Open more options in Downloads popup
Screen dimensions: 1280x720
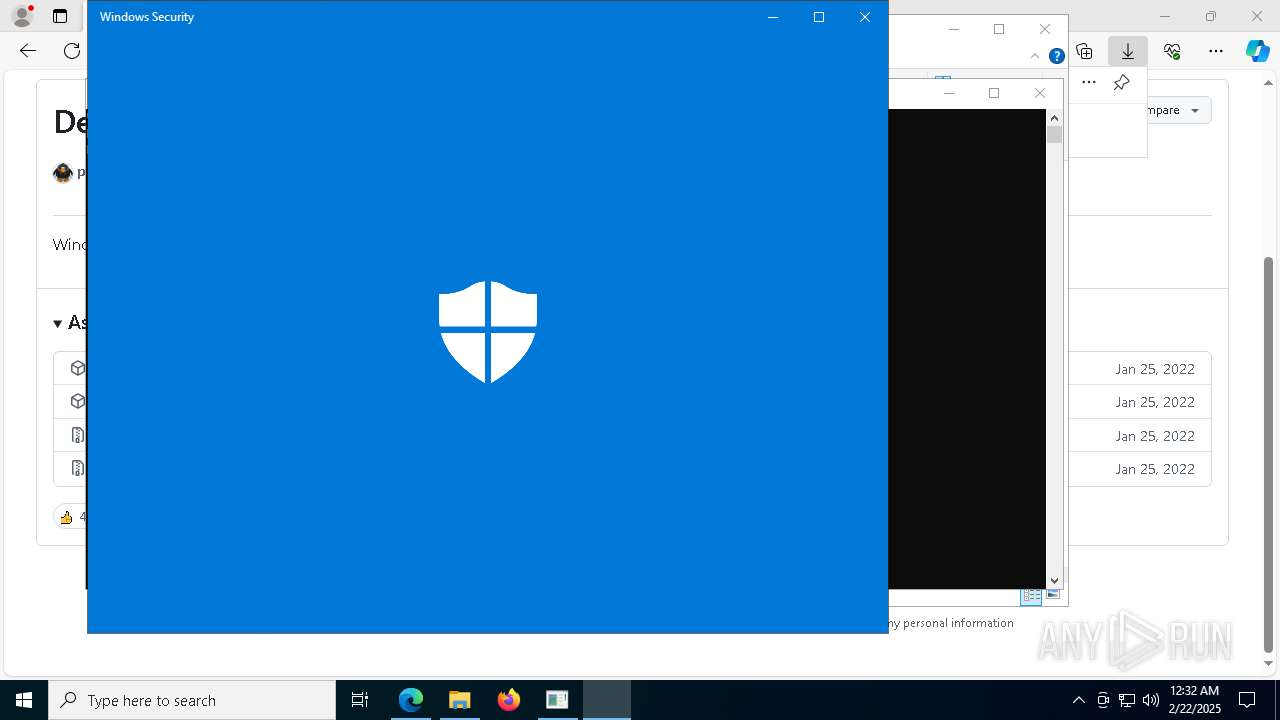coord(1089,82)
